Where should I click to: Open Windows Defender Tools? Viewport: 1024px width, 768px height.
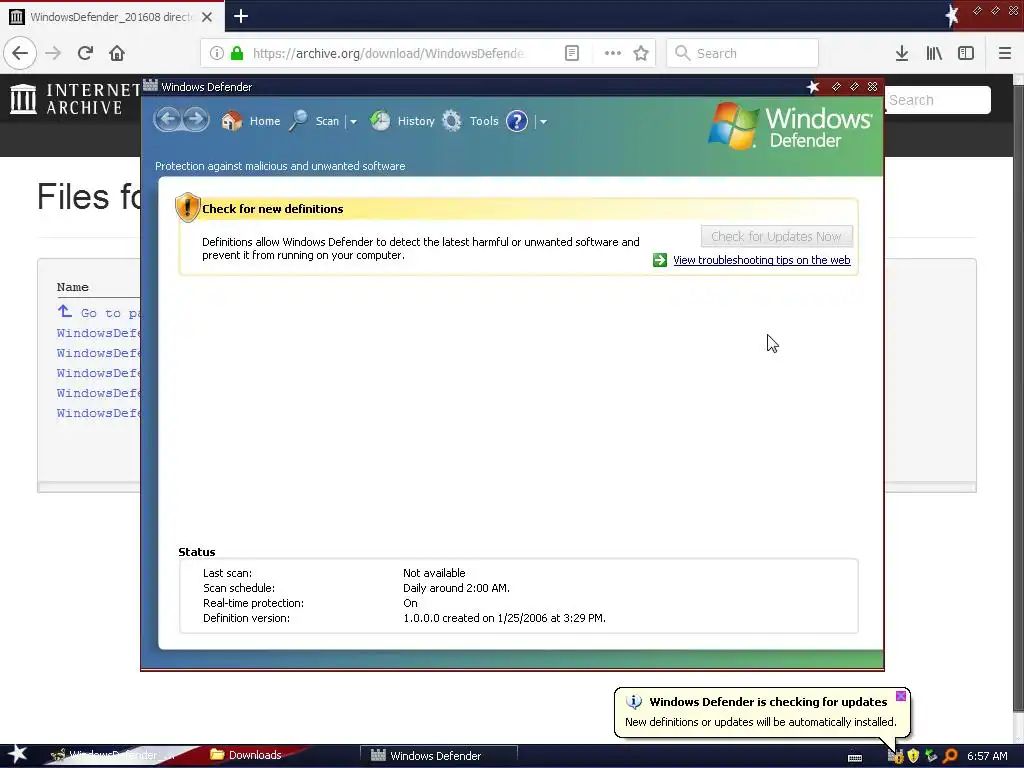470,121
